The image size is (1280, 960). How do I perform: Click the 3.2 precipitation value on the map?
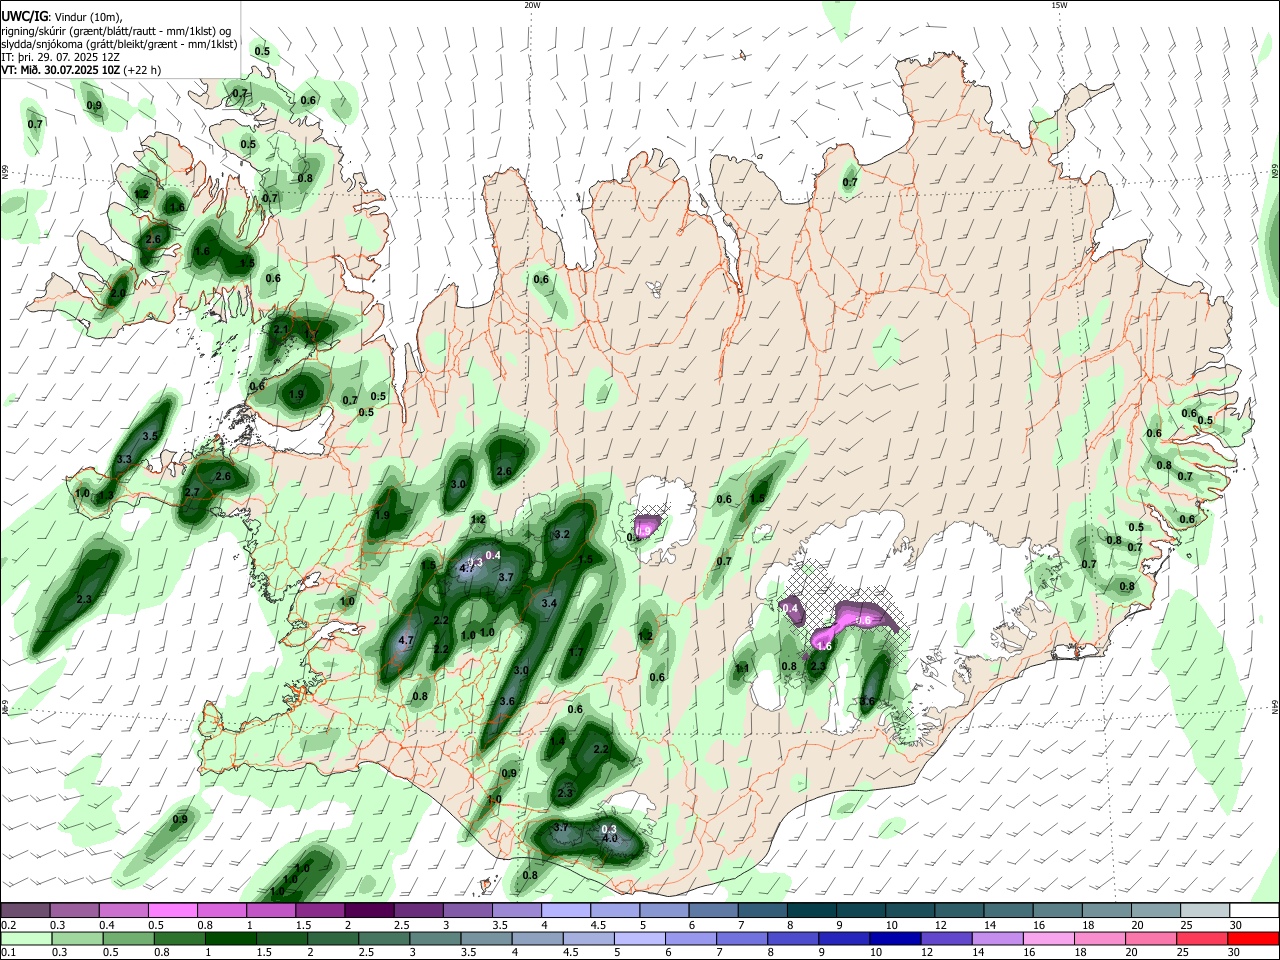click(x=562, y=534)
